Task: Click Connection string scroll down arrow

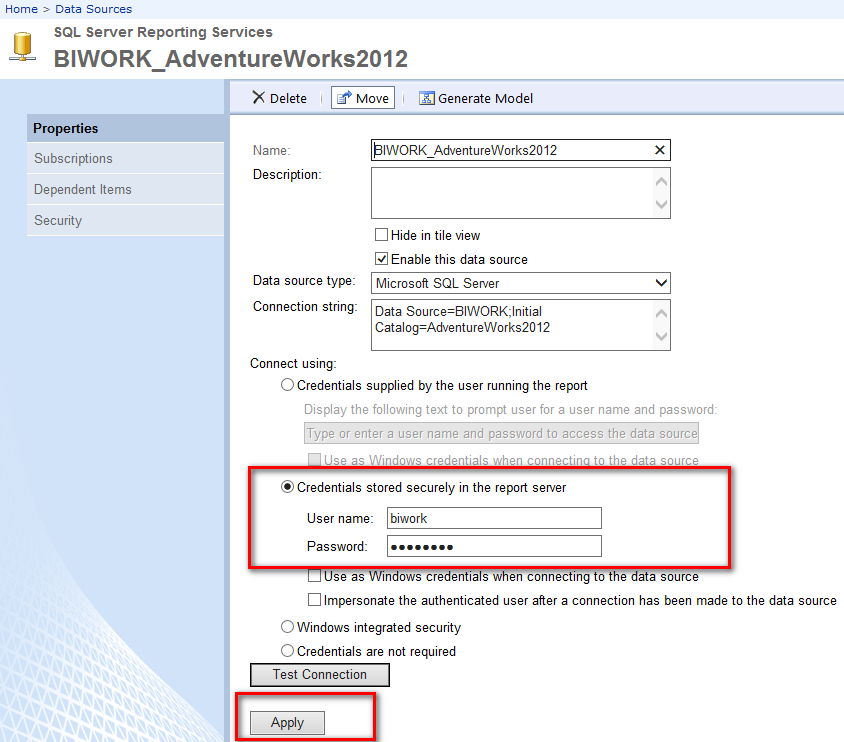Action: tap(662, 336)
